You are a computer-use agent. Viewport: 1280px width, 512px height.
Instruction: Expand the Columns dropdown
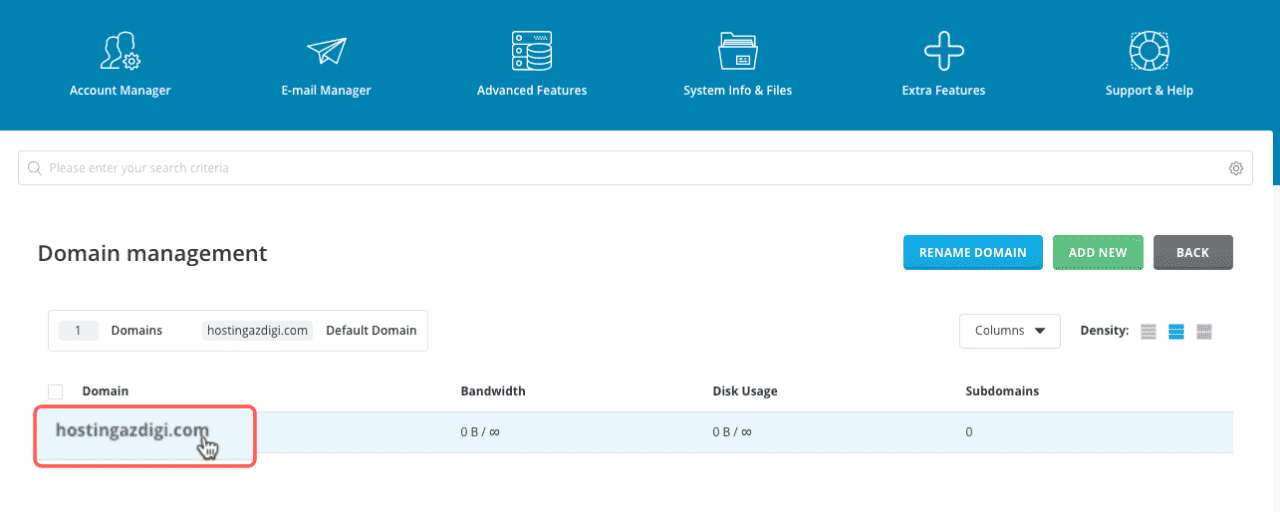(1009, 331)
